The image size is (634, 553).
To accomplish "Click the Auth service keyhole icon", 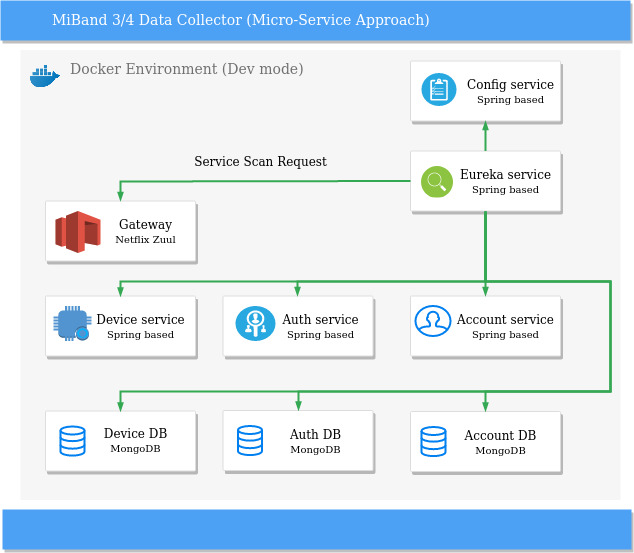I will click(255, 323).
